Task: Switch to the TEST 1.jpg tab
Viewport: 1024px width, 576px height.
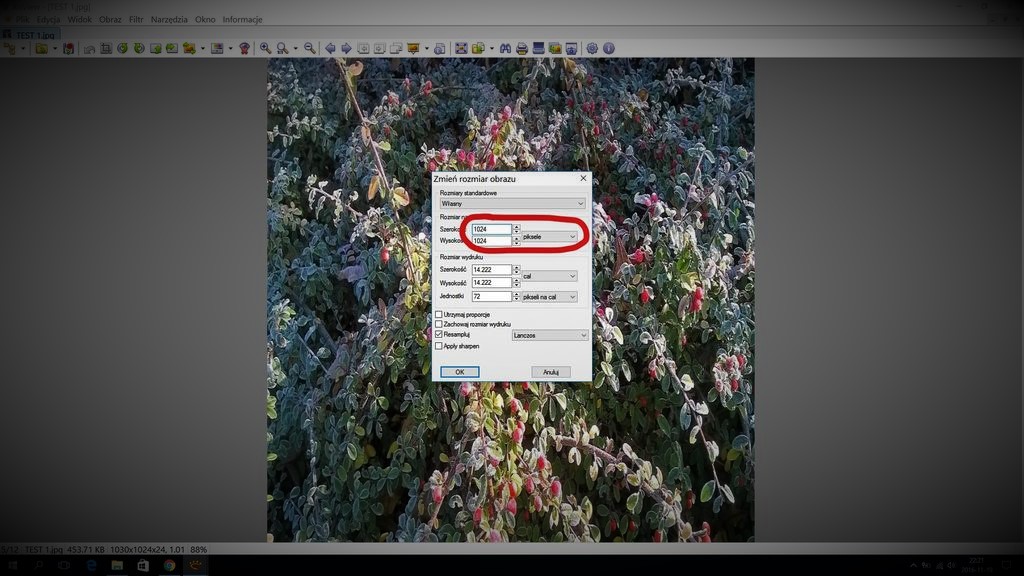Action: pyautogui.click(x=31, y=35)
